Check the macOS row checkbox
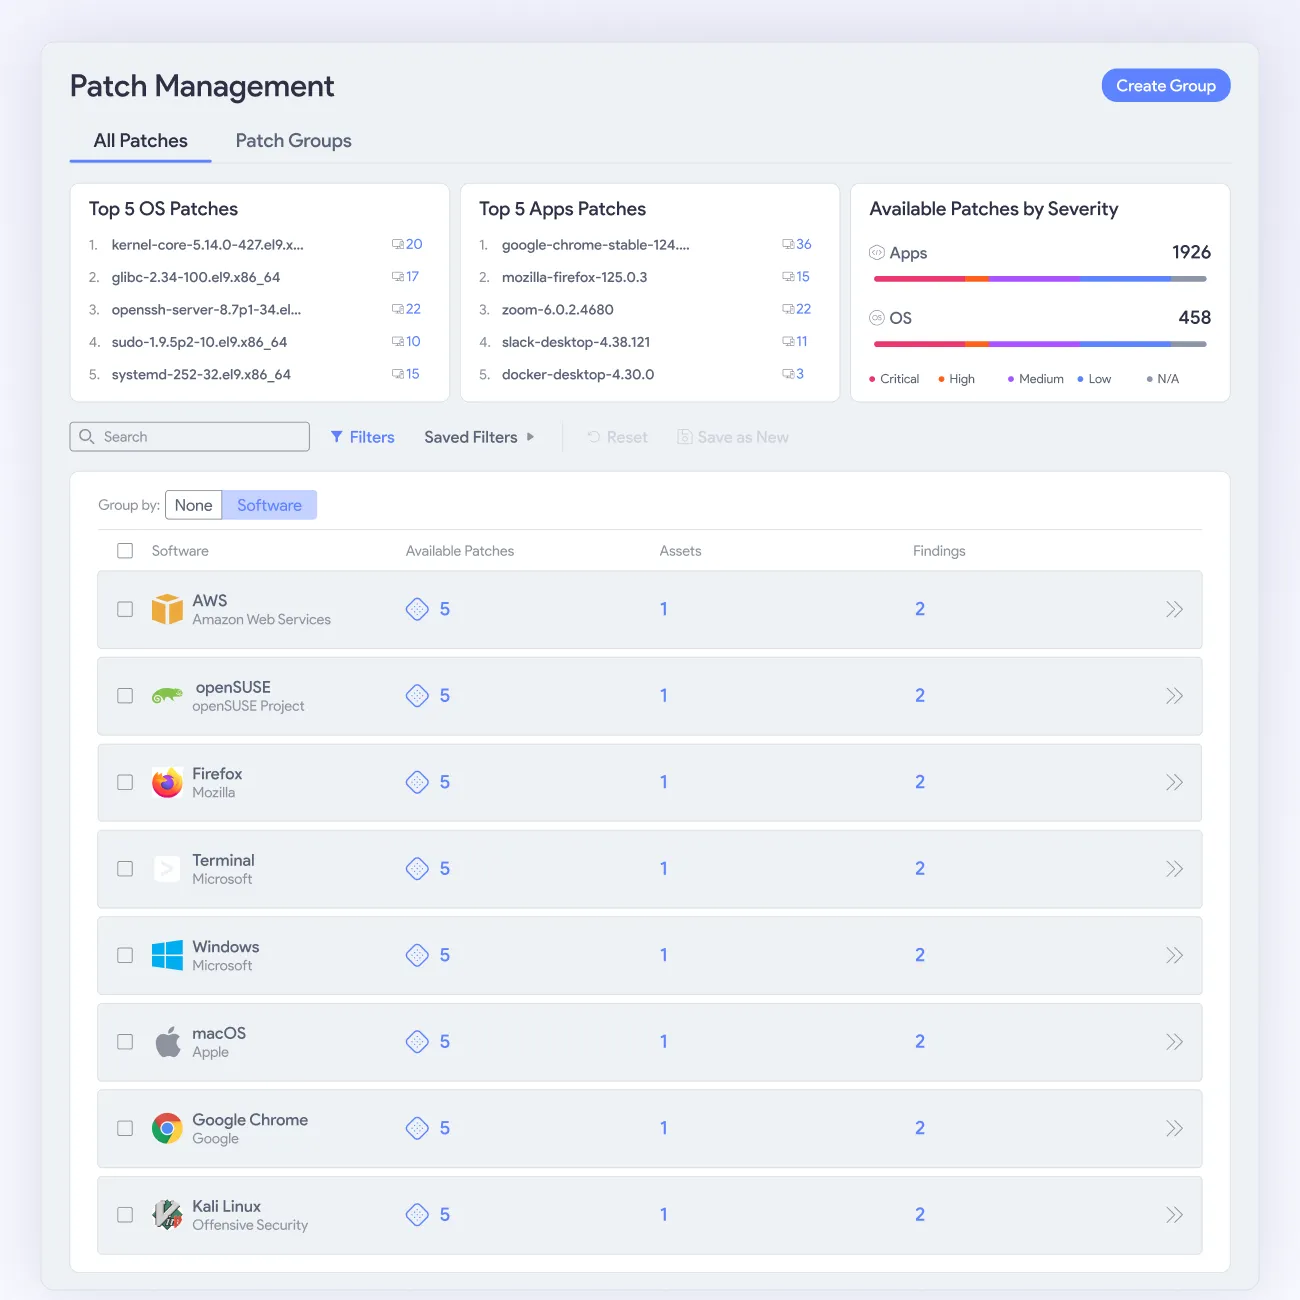Viewport: 1300px width, 1300px height. tap(125, 1042)
